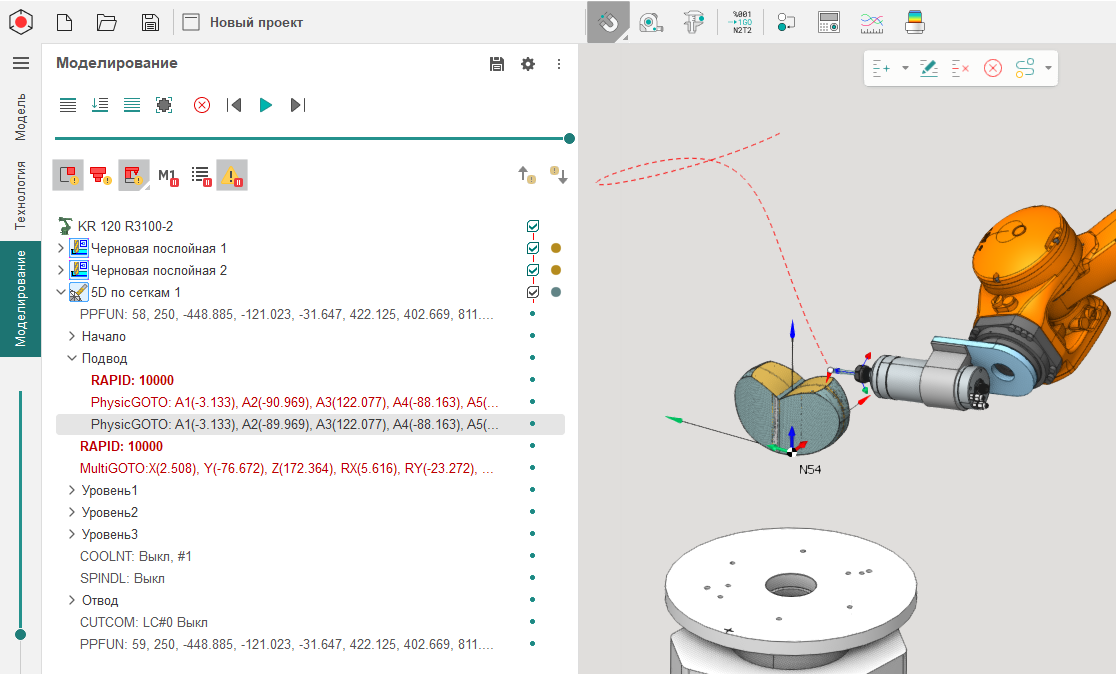Switch to the Модель side tab
Viewport: 1116px width, 674px height.
point(20,117)
